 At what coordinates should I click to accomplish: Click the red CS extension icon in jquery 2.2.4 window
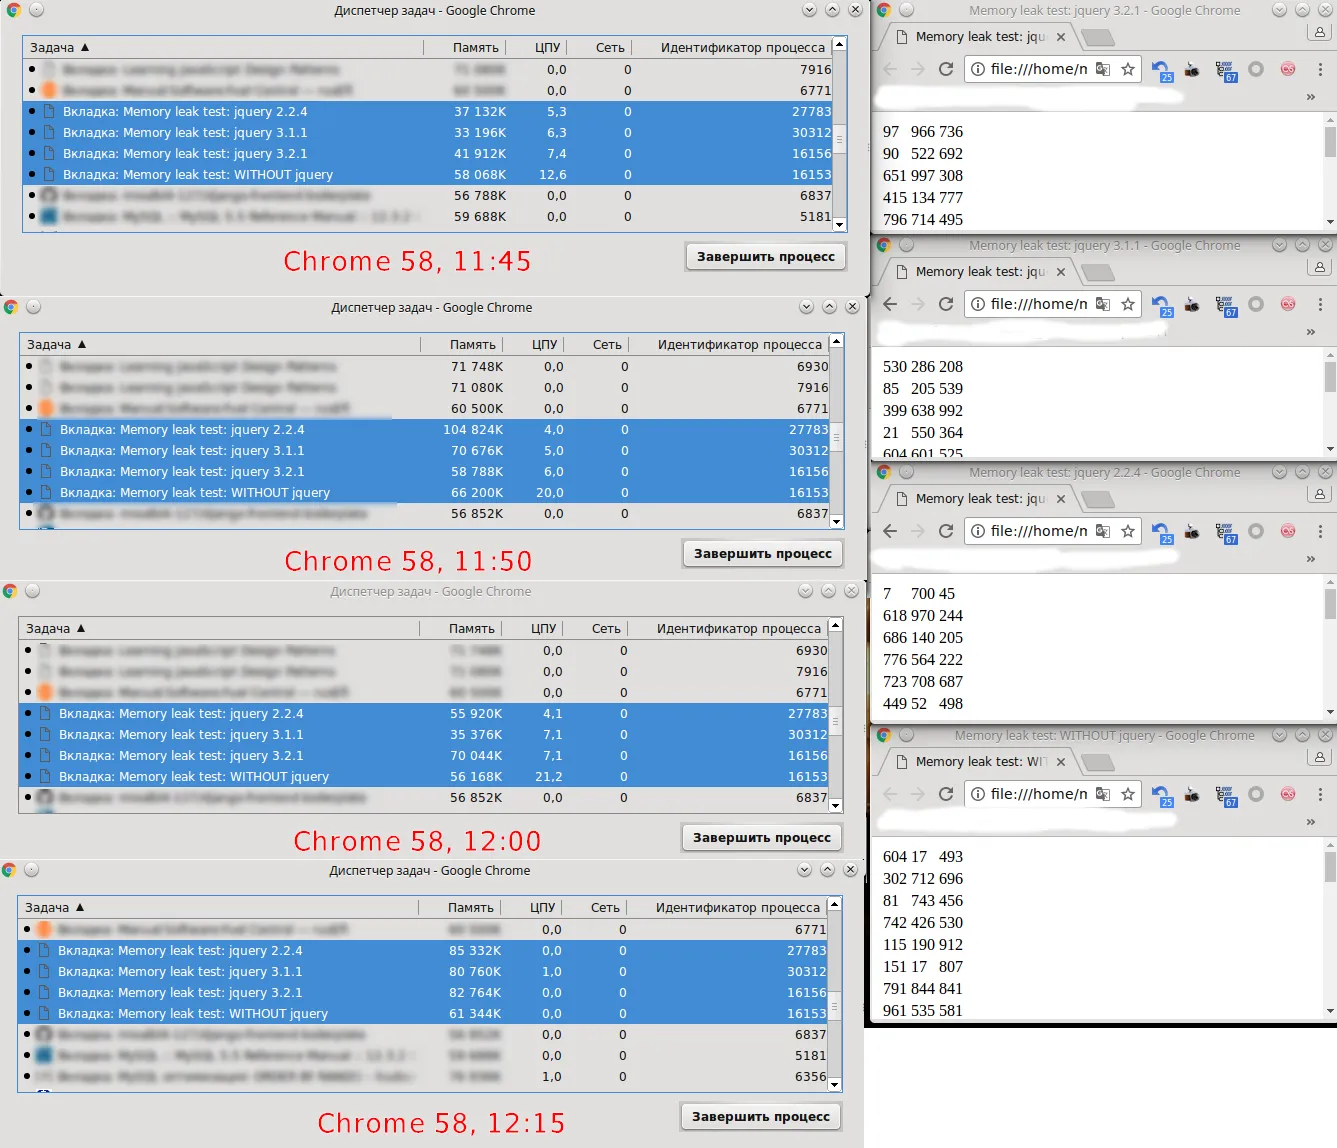1288,531
